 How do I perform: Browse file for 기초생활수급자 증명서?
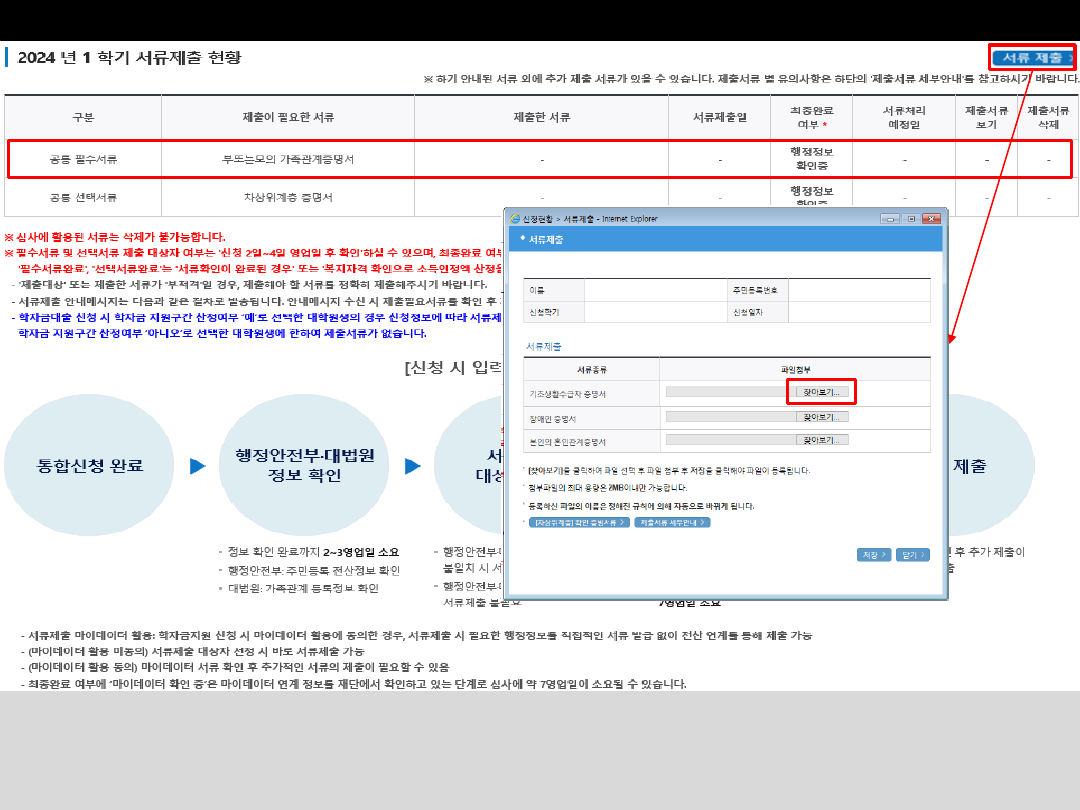tap(821, 392)
